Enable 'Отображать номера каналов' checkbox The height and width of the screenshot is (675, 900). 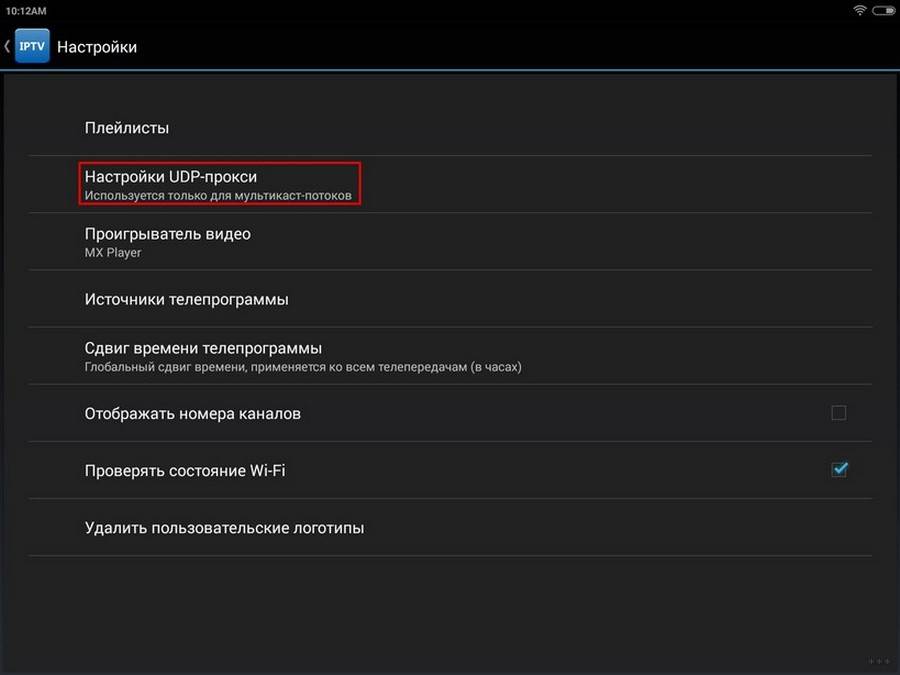pos(838,413)
